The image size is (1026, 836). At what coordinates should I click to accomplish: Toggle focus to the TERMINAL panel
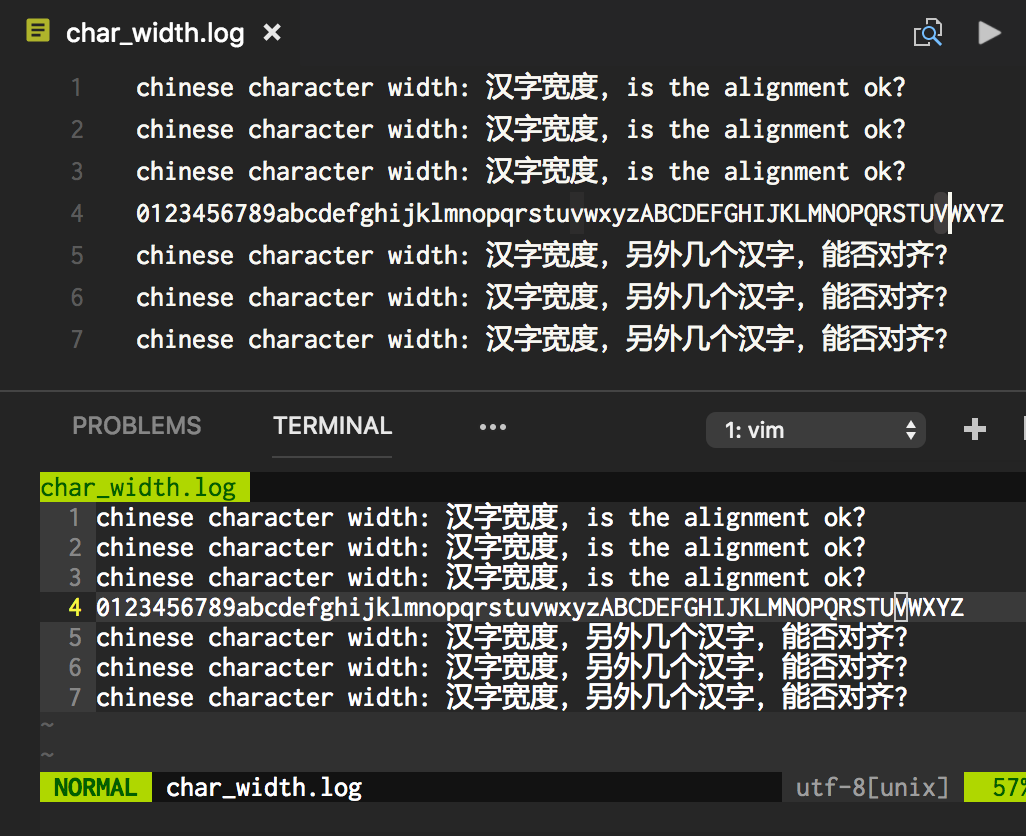pos(331,425)
